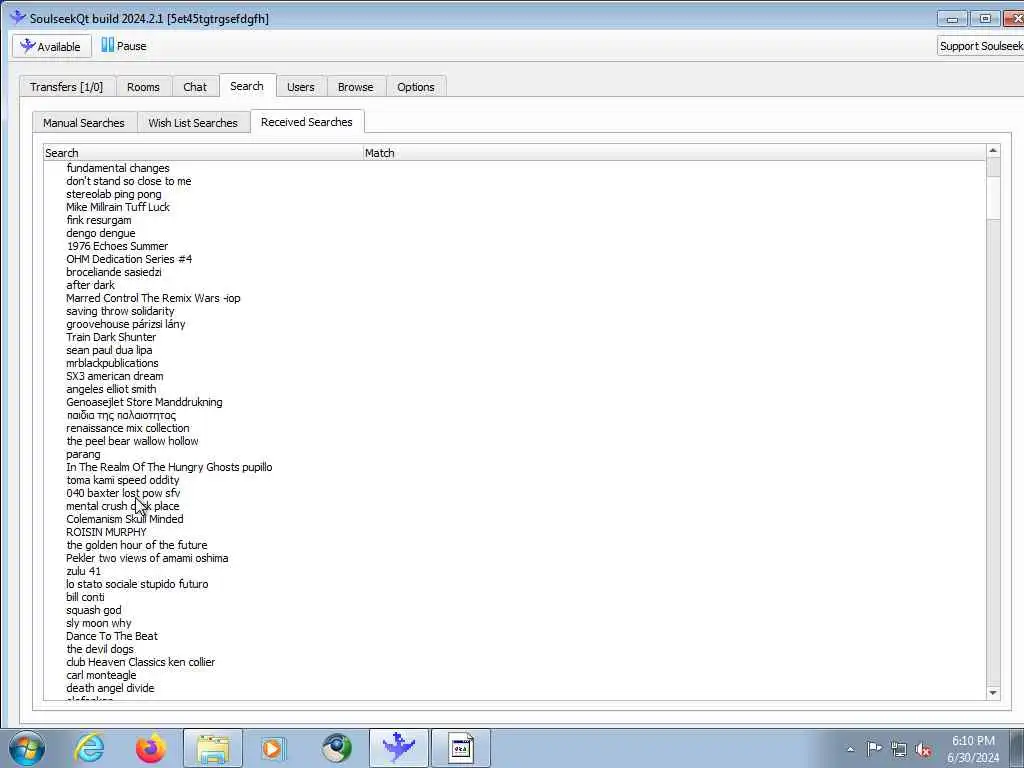Screen dimensions: 1024x768
Task: Select row 'toma kami speed oddity'
Action: (x=514, y=480)
